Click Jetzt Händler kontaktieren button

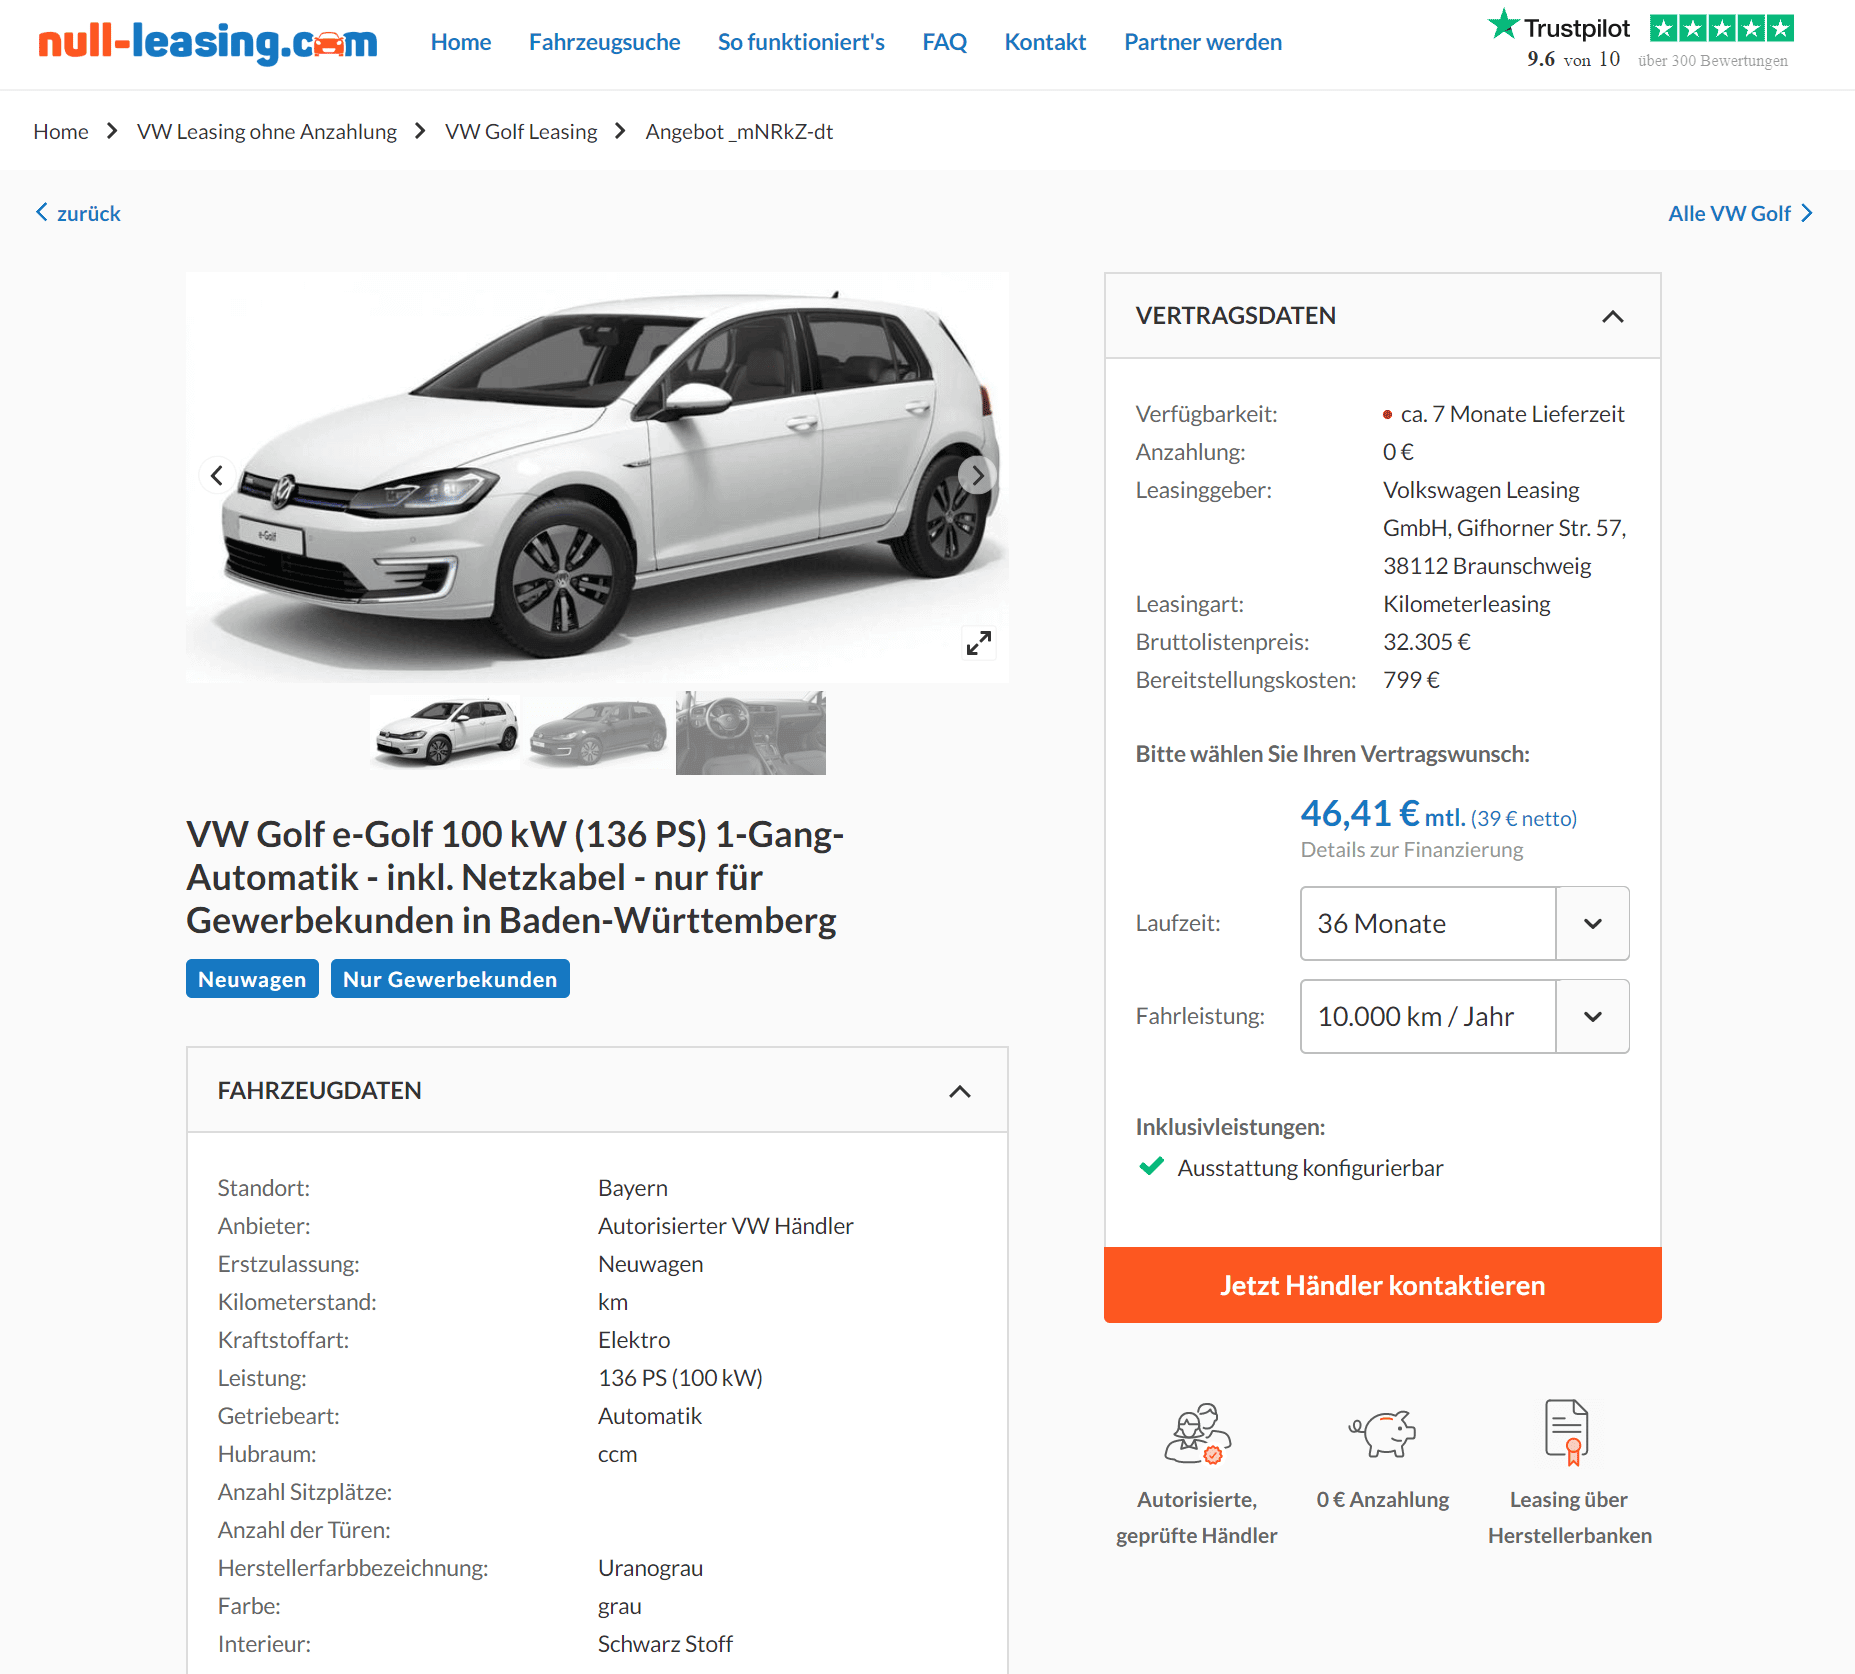point(1382,1285)
